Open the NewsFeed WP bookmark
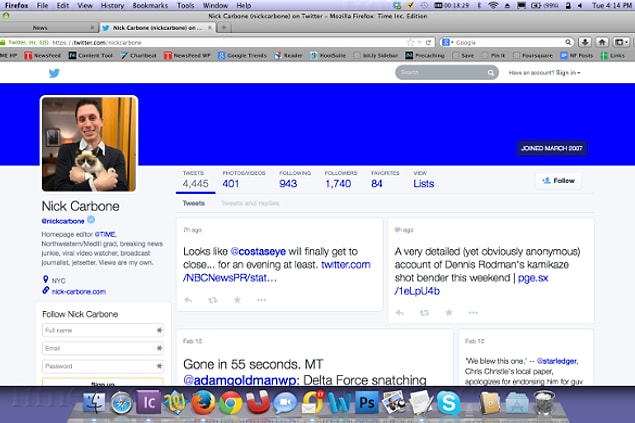 (x=187, y=55)
